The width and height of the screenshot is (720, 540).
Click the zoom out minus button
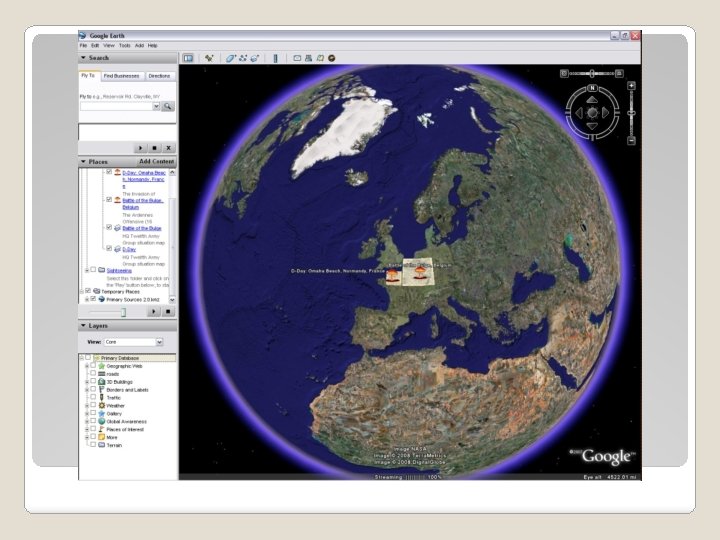click(x=631, y=141)
